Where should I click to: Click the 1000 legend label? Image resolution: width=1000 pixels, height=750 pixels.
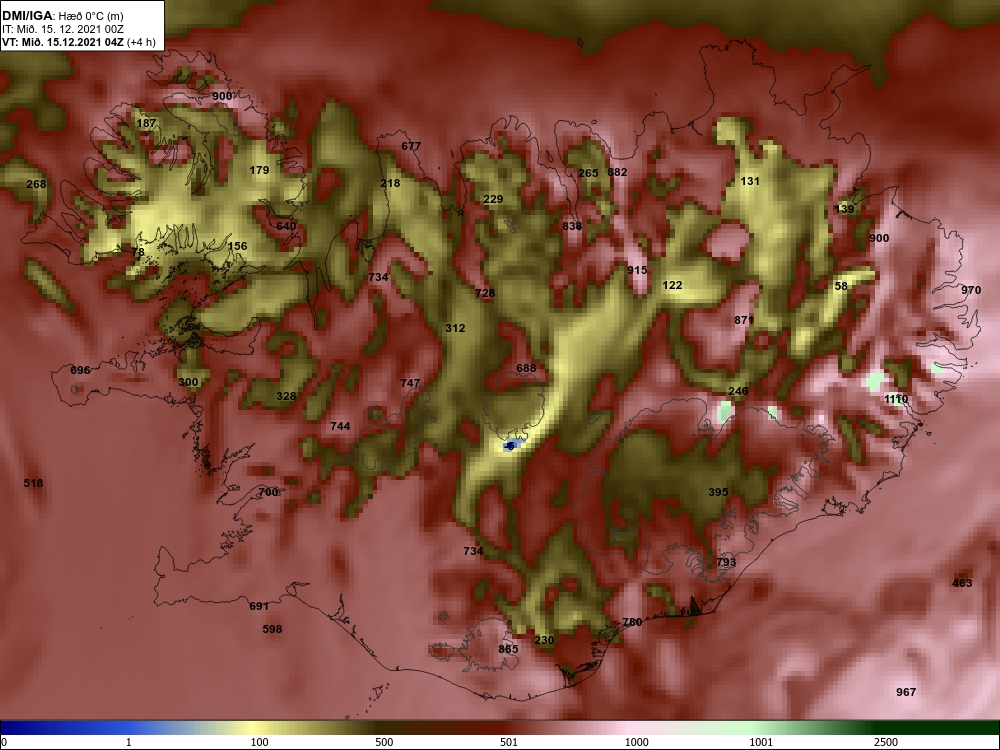pos(636,742)
